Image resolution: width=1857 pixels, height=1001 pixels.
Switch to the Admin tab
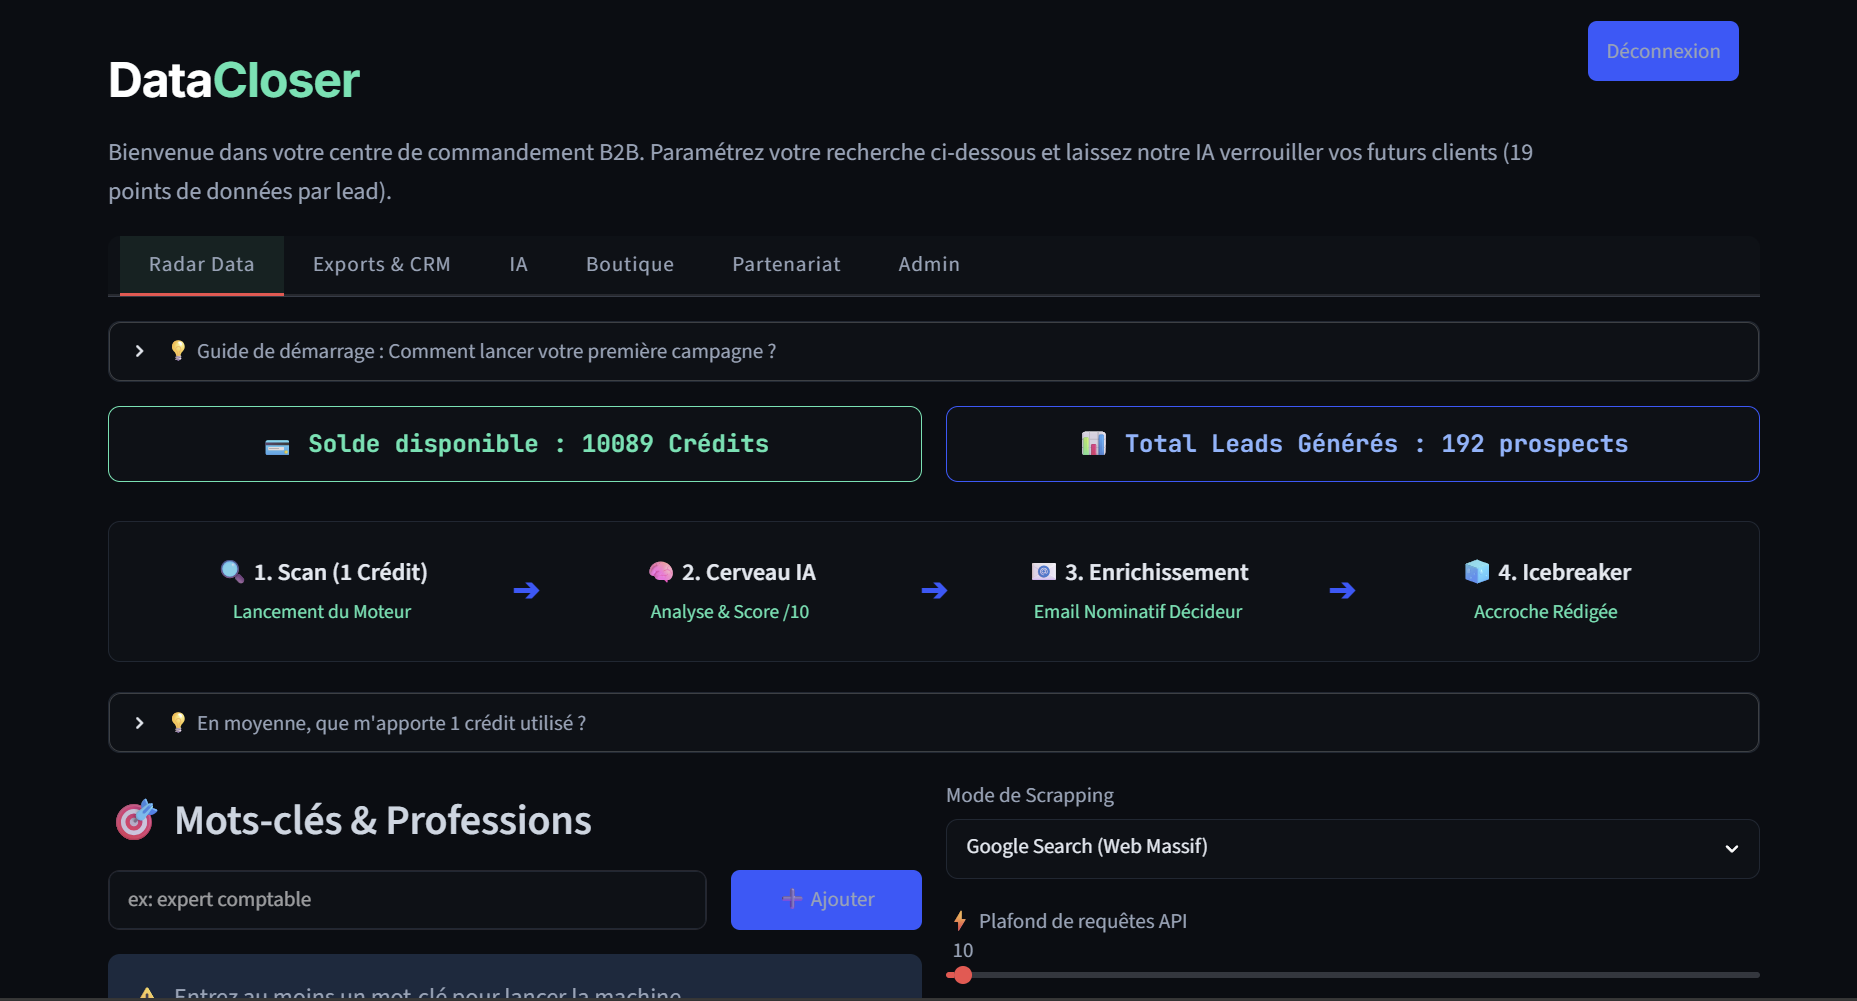pyautogui.click(x=929, y=265)
